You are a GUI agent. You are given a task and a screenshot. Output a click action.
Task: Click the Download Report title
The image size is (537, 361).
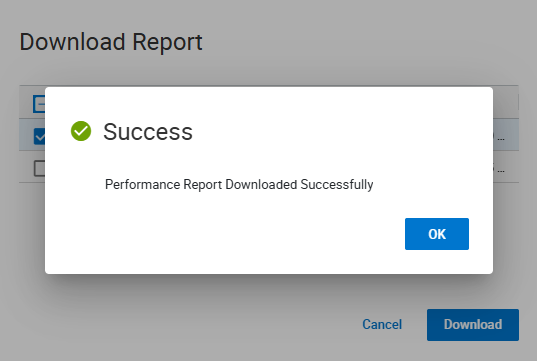pyautogui.click(x=111, y=42)
